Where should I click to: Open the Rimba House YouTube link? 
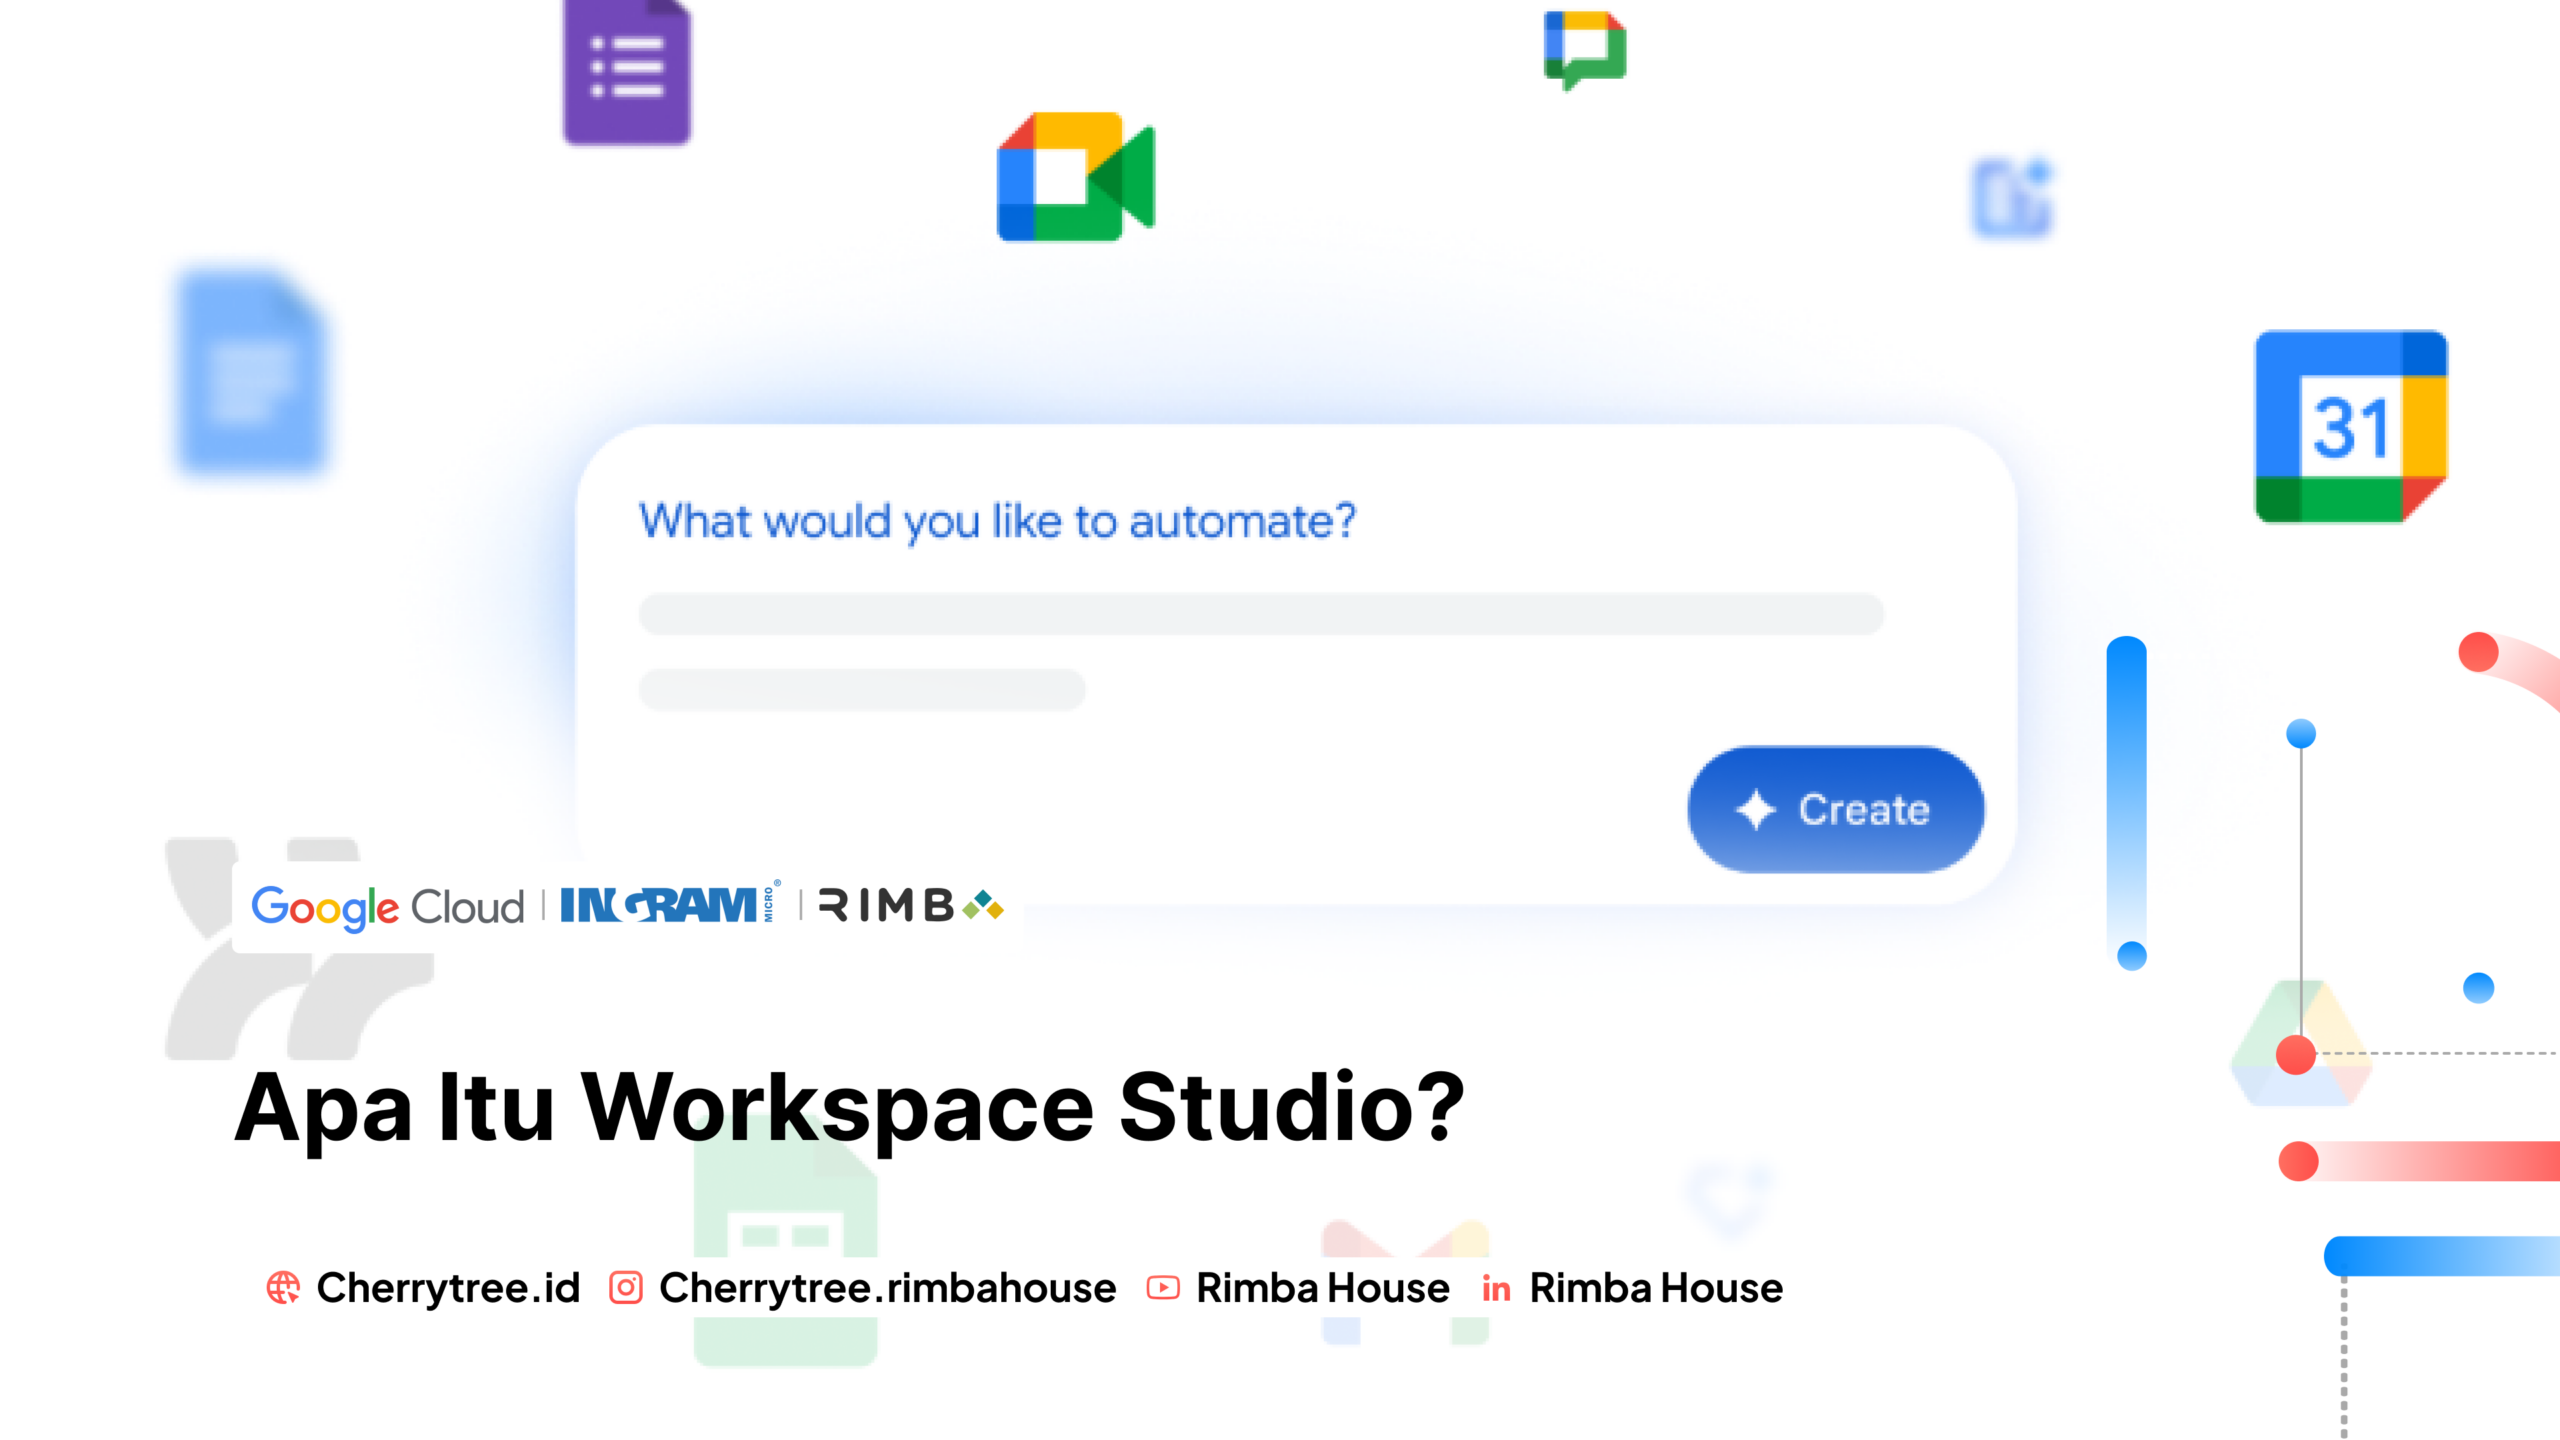pos(1322,1288)
